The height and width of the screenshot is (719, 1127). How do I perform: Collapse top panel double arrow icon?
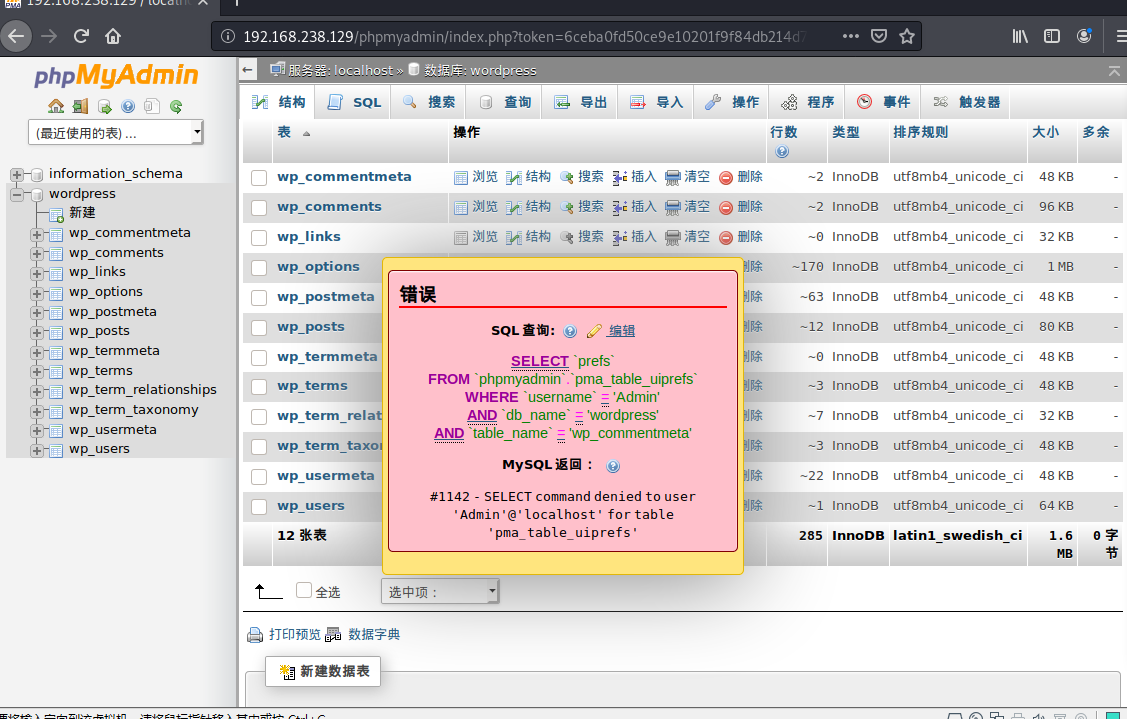pos(1113,70)
